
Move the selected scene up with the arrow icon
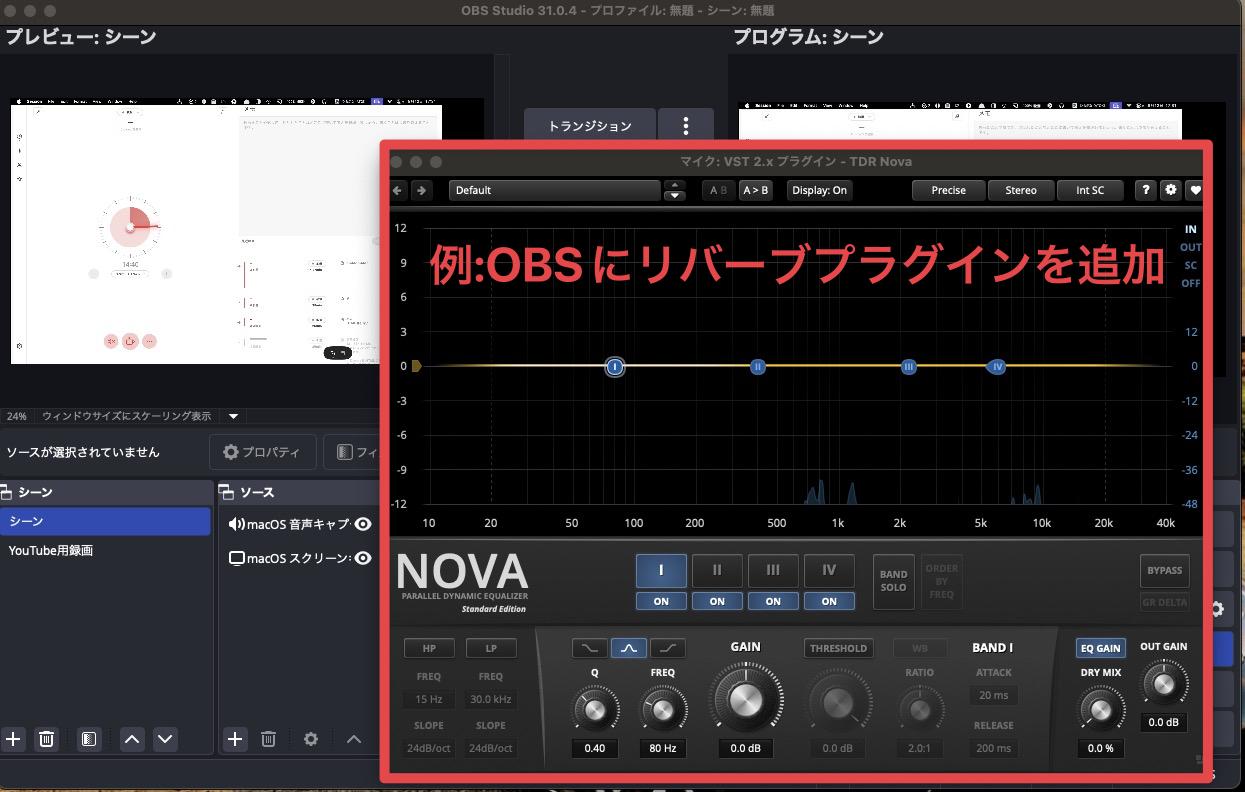pyautogui.click(x=132, y=739)
